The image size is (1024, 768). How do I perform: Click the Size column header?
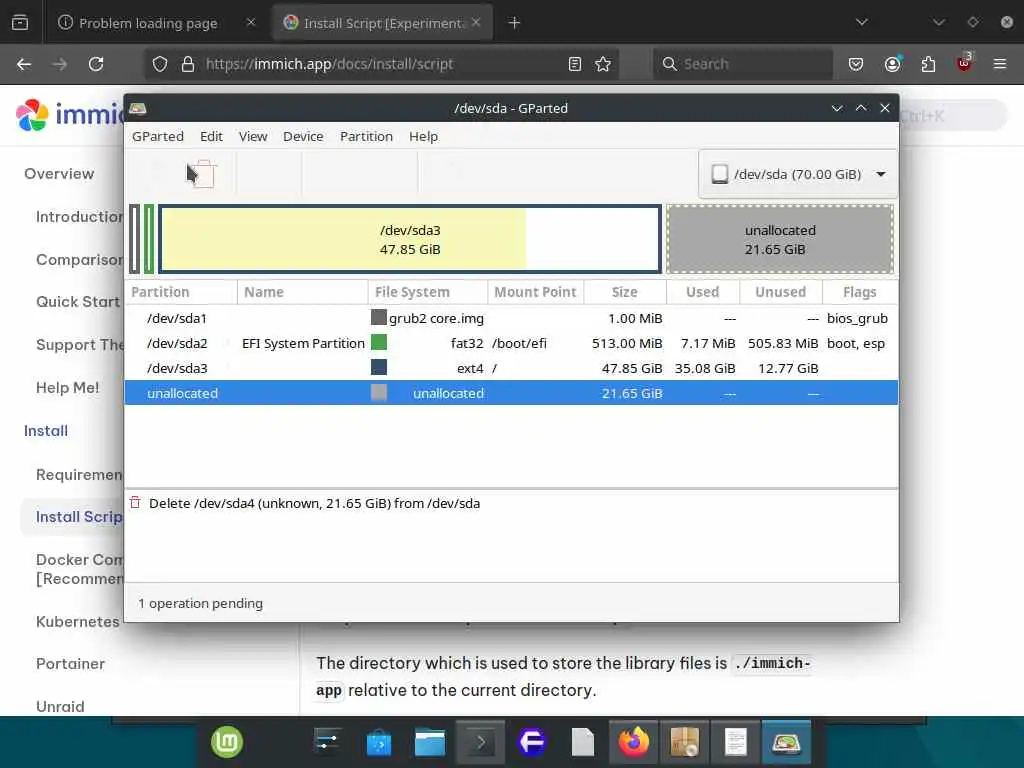(625, 292)
